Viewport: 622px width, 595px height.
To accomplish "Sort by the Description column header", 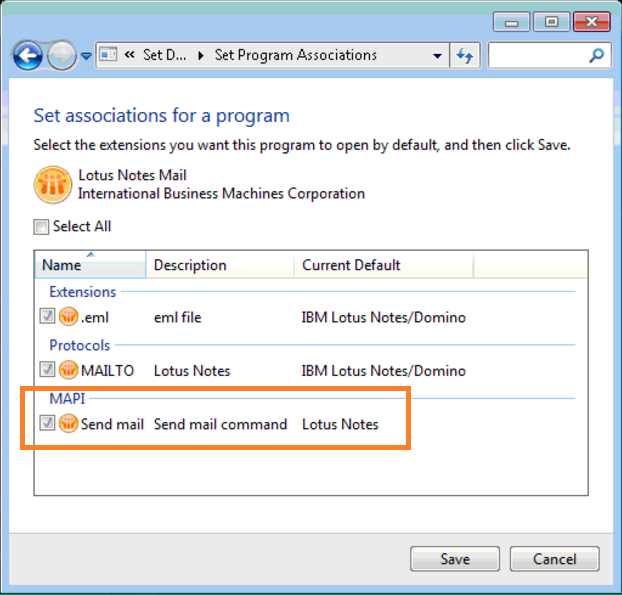I will tap(220, 265).
